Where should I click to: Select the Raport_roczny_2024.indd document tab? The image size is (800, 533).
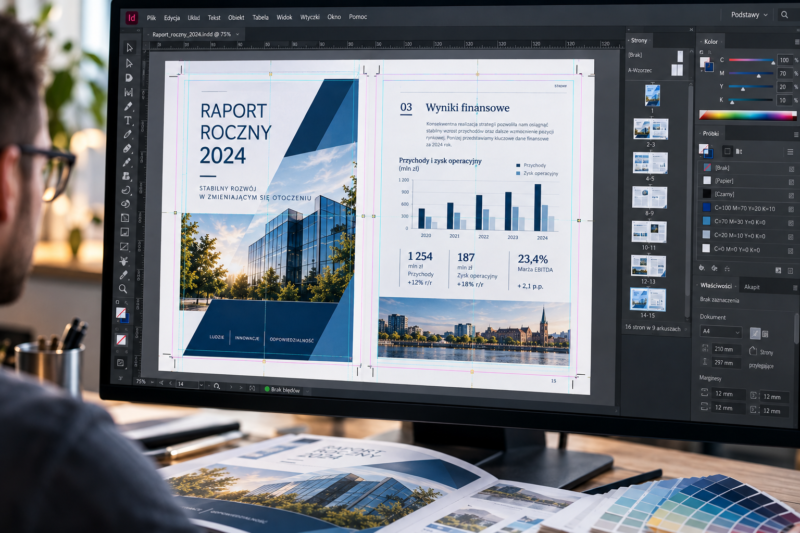point(192,35)
